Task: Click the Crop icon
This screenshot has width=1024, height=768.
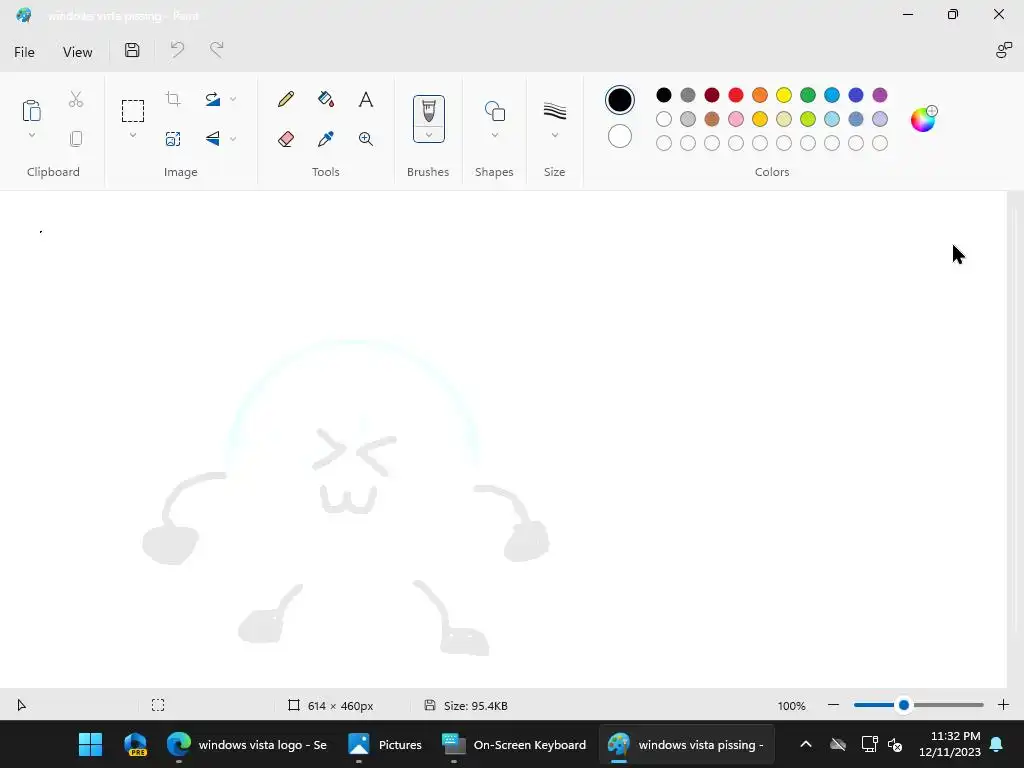Action: (173, 99)
